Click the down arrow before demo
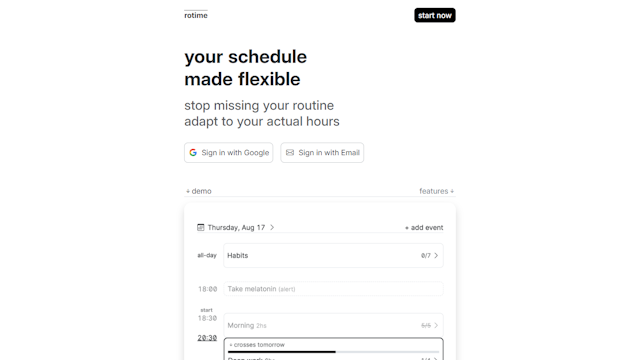640x360 pixels. [x=188, y=191]
